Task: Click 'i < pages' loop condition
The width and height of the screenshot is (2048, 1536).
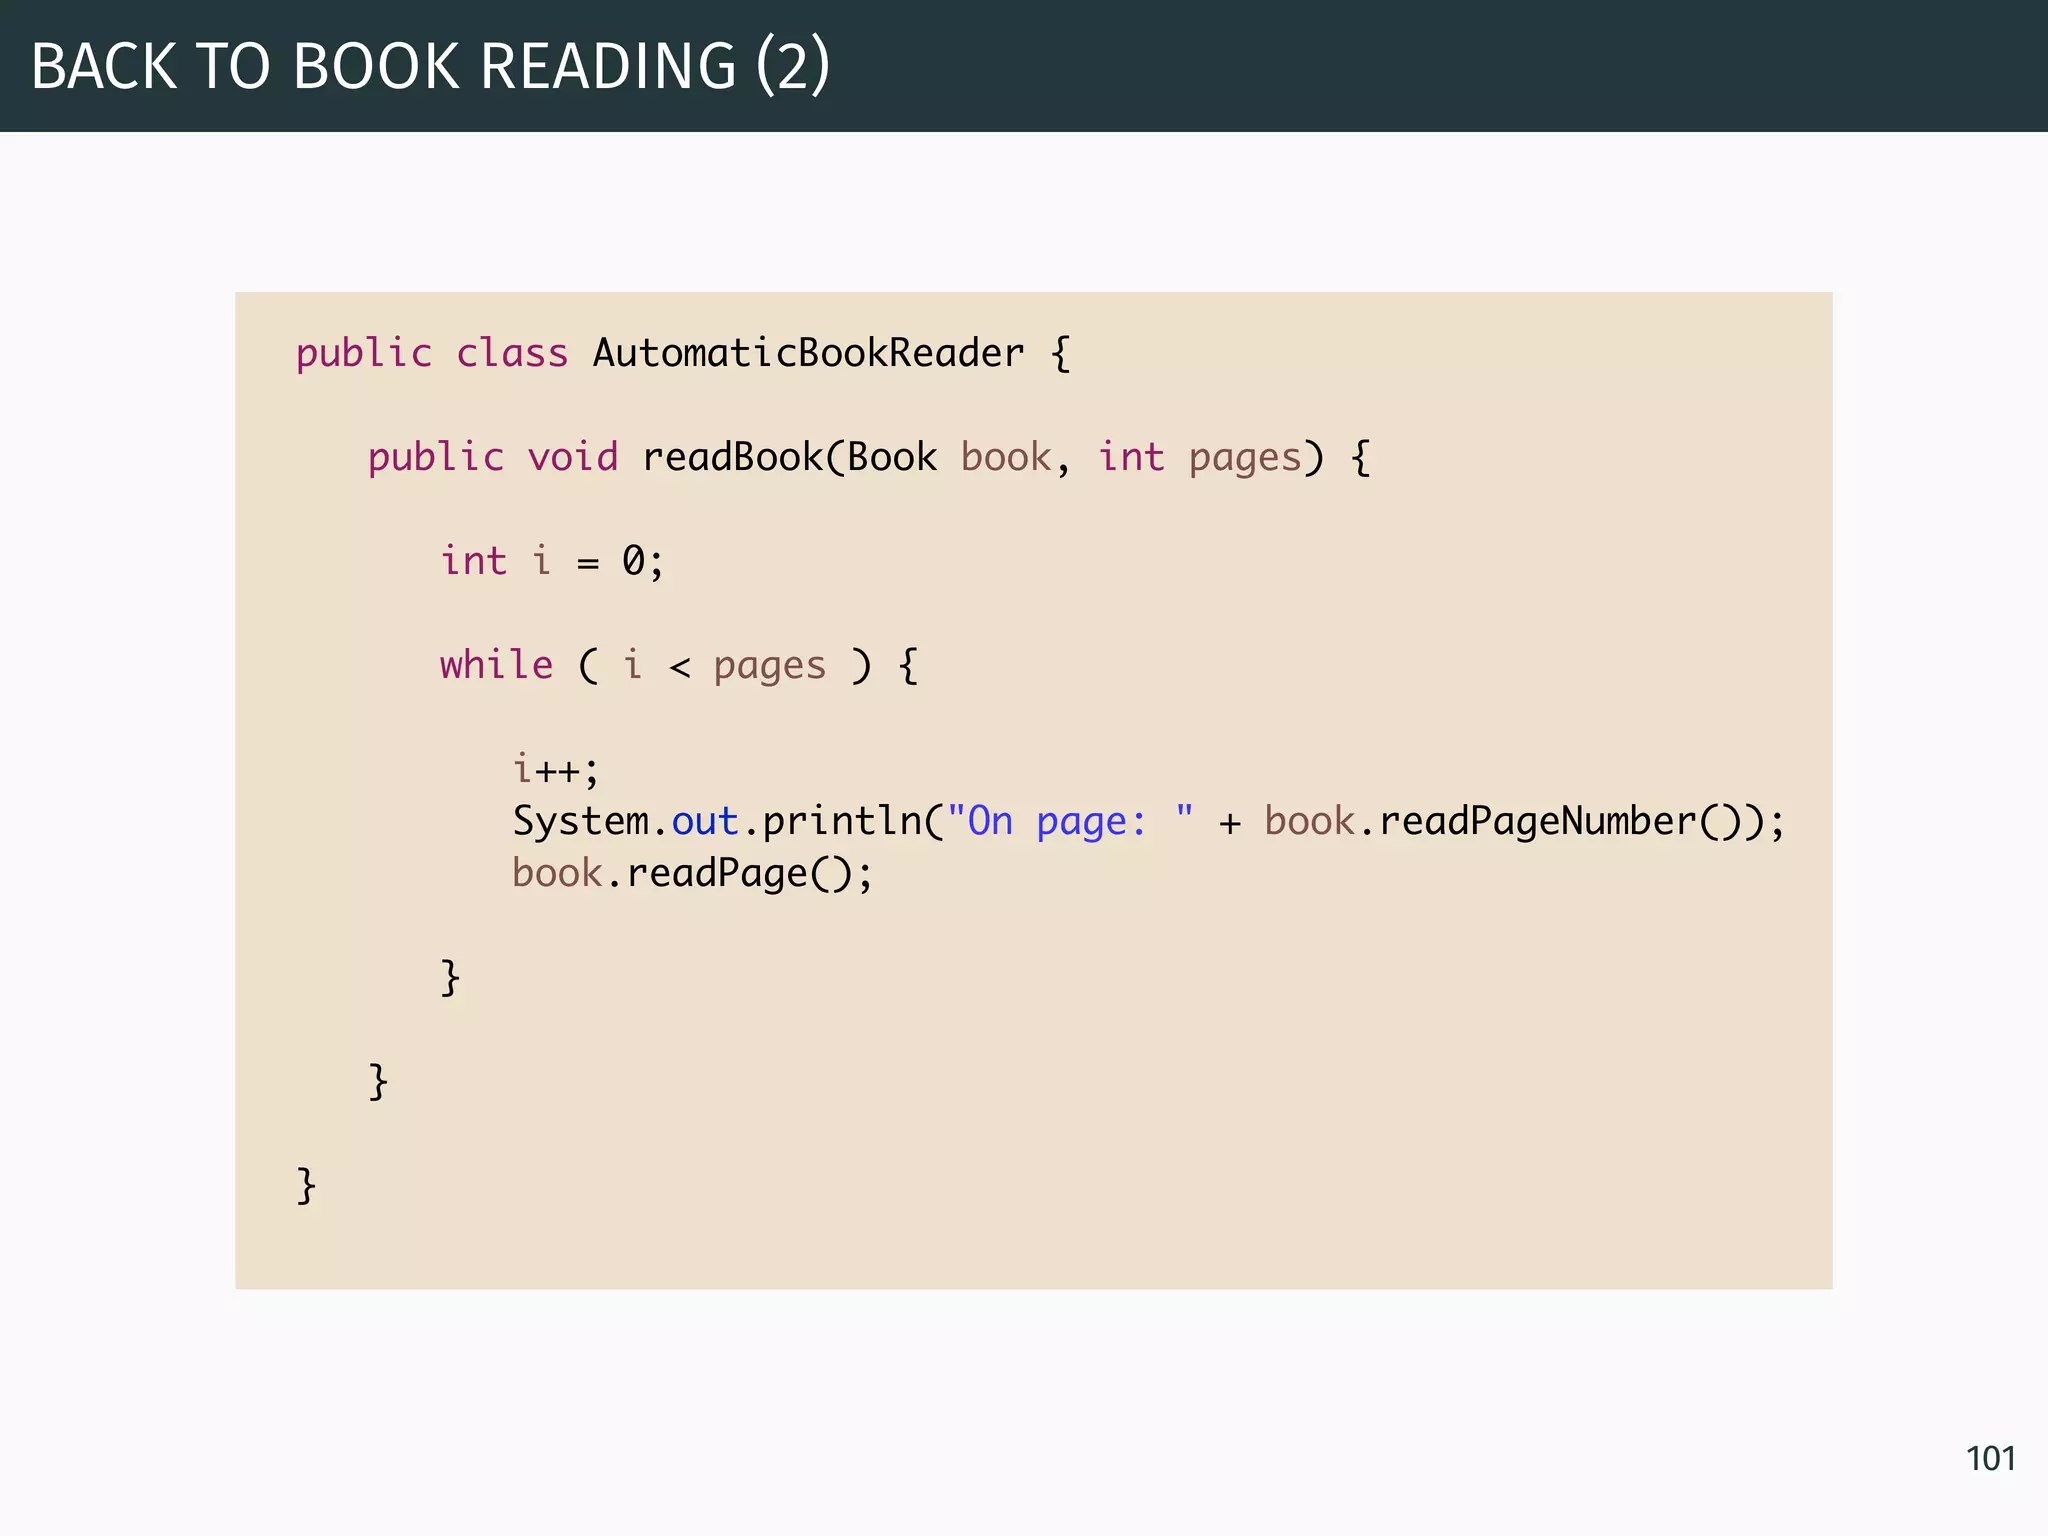Action: (725, 666)
